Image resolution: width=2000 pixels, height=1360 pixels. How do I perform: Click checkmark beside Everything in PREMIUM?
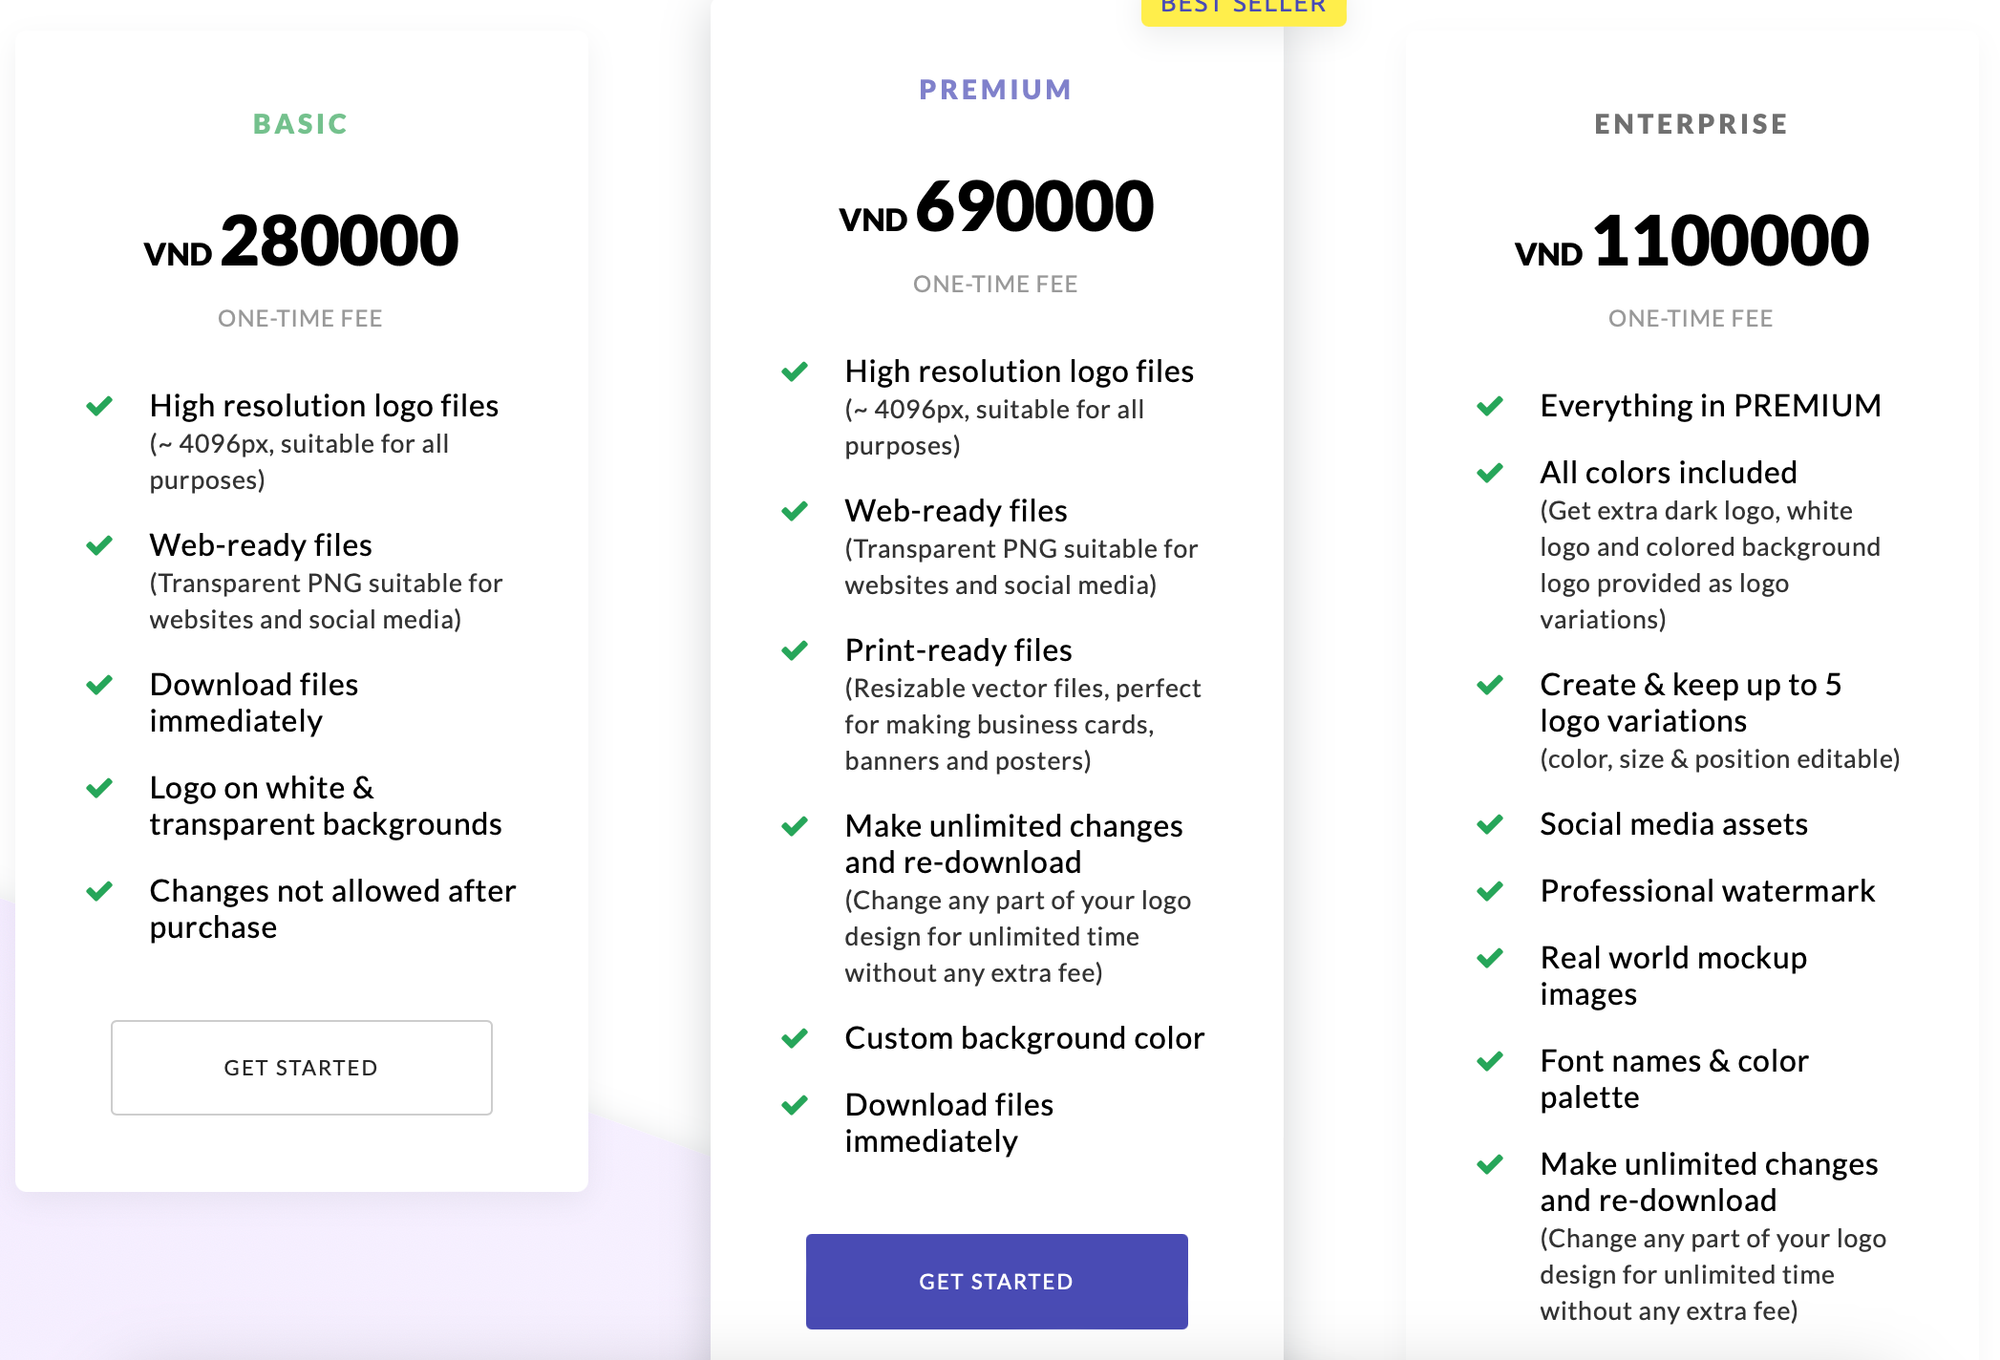point(1490,406)
